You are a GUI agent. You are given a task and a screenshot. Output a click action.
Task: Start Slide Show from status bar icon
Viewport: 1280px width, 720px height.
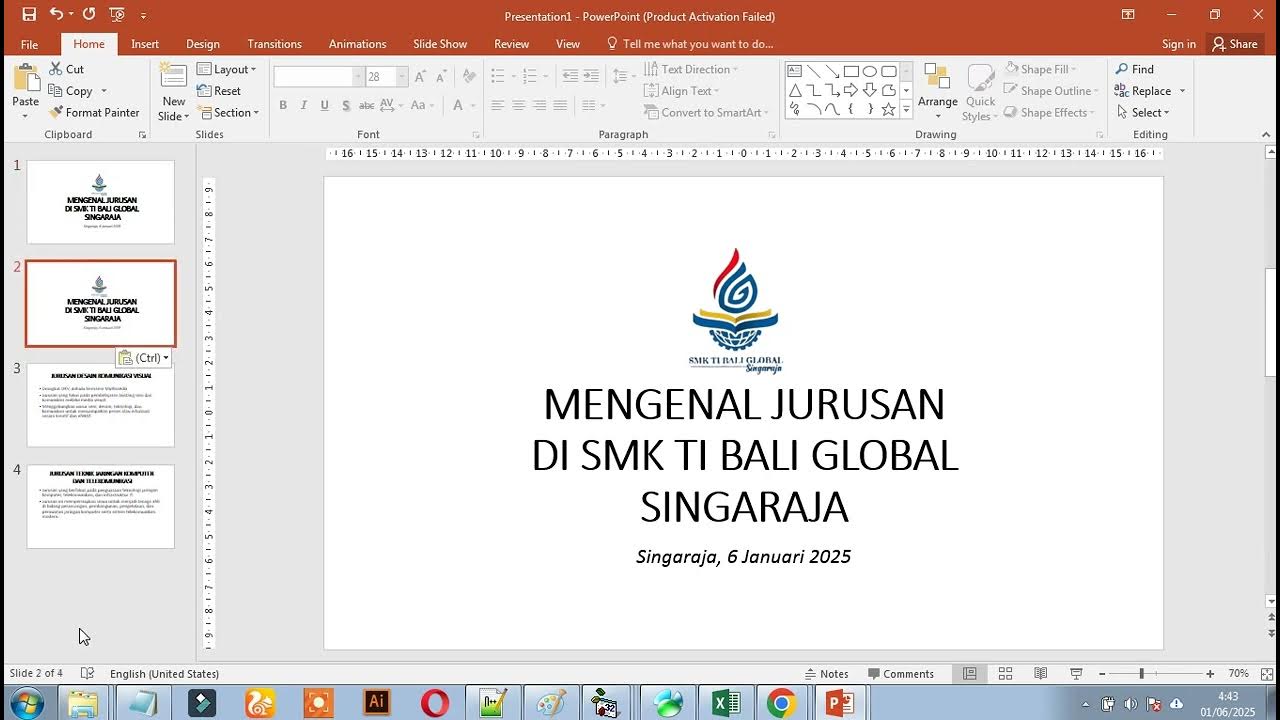(1076, 674)
